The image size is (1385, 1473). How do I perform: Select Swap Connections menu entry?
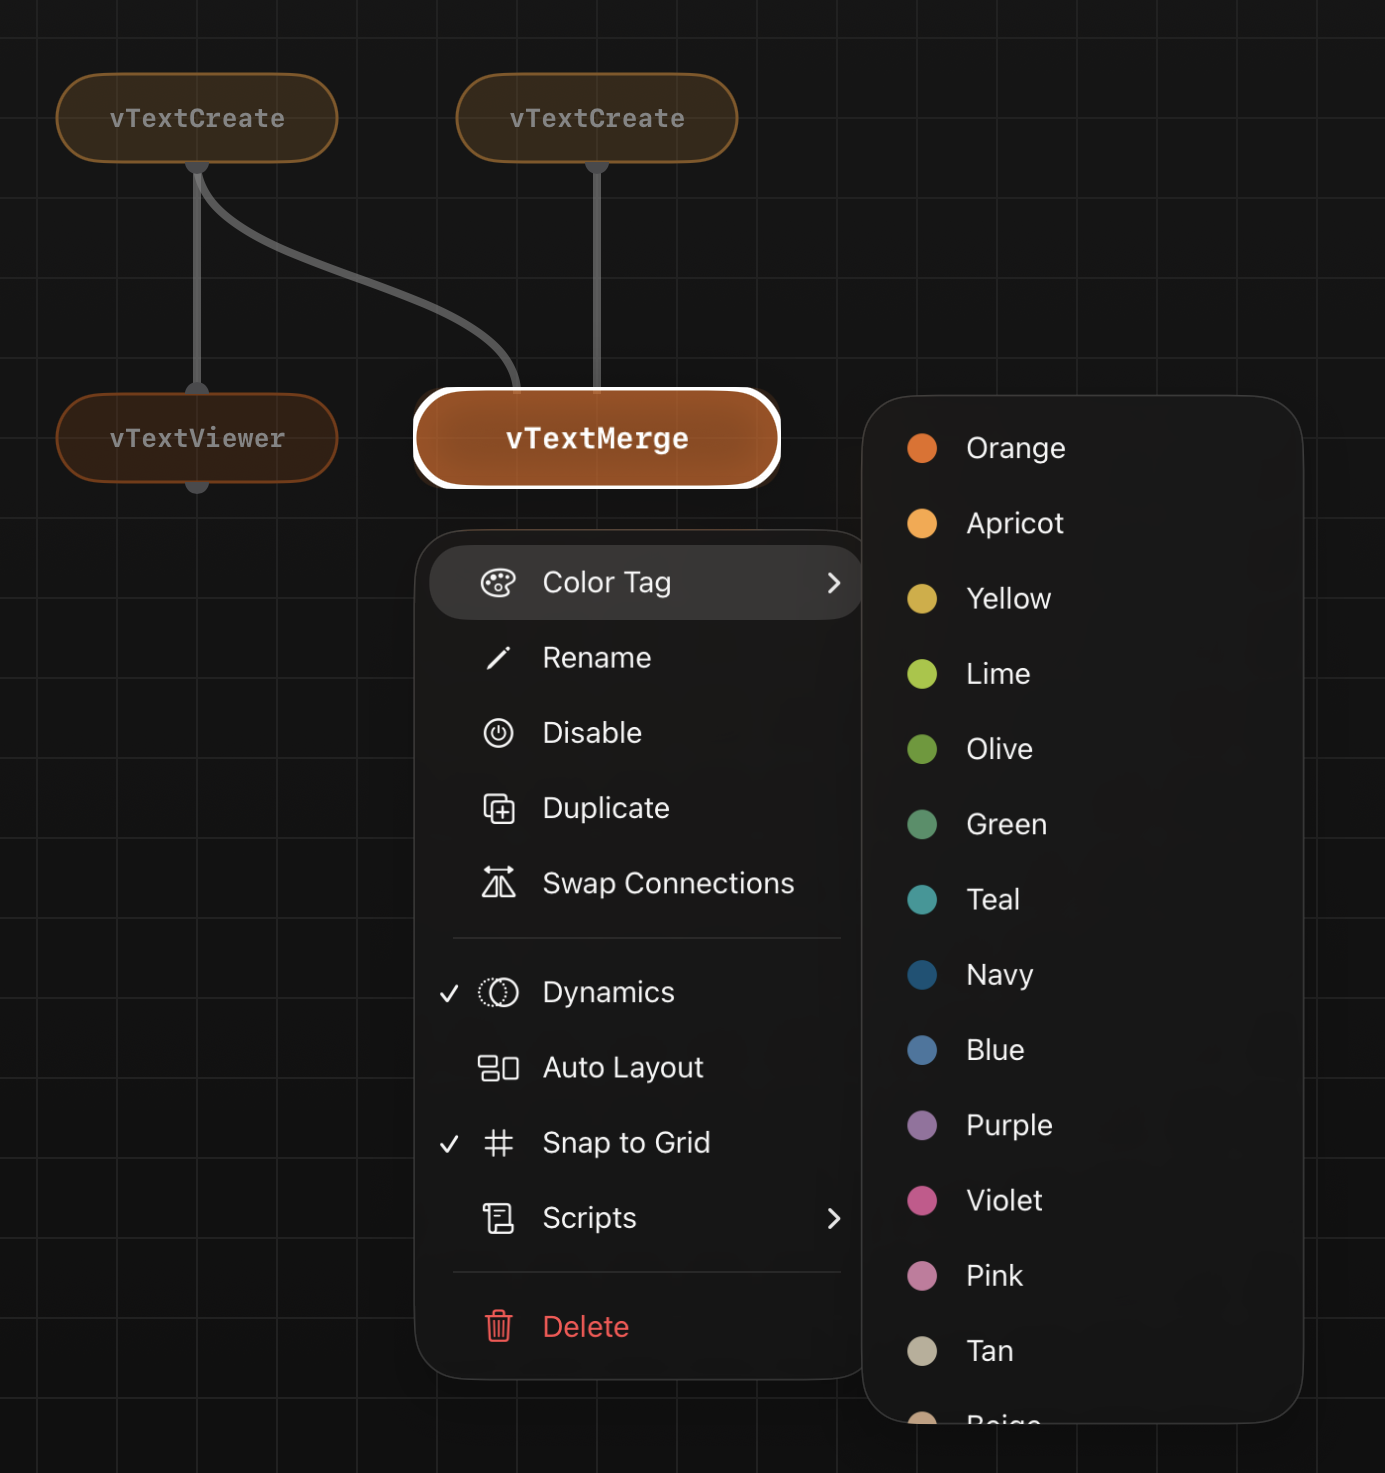(x=647, y=883)
